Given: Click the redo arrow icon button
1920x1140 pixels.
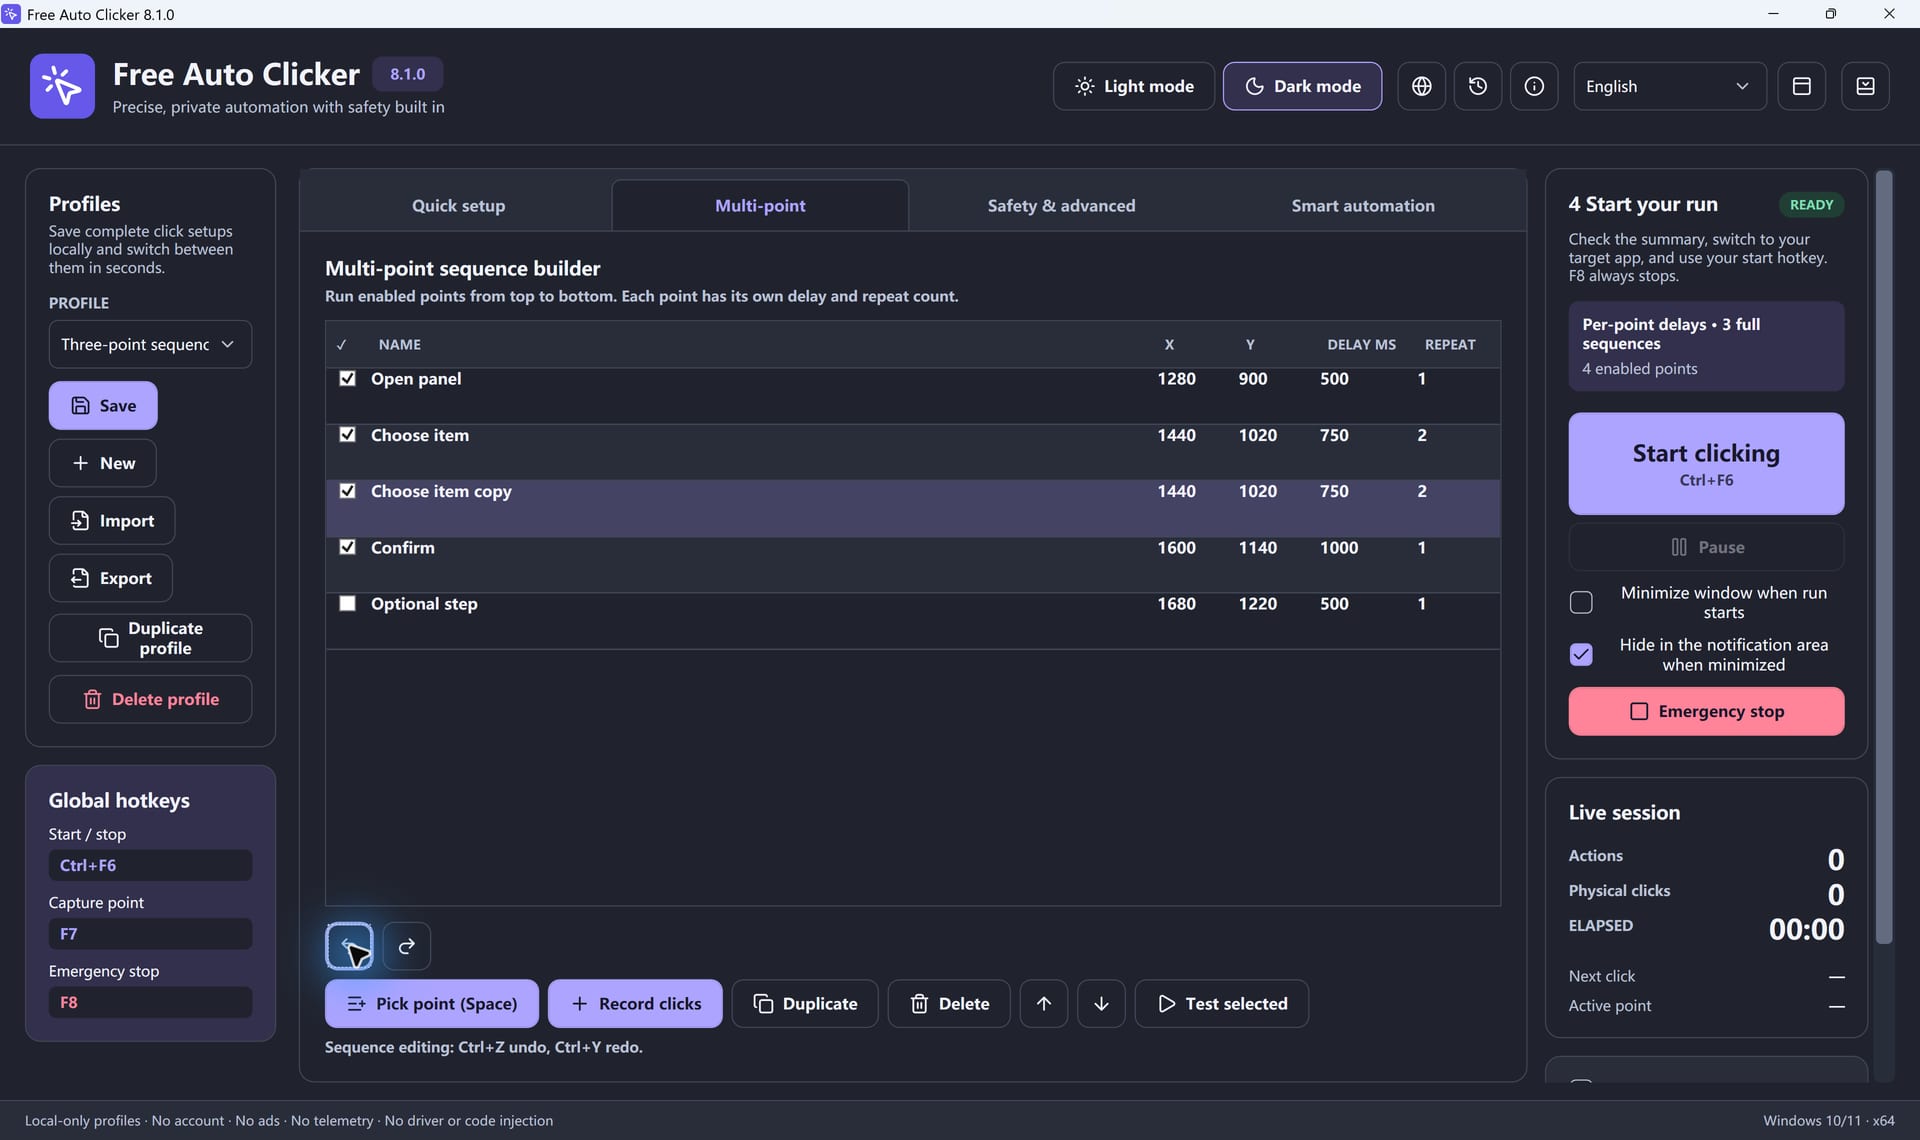Looking at the screenshot, I should [x=407, y=946].
